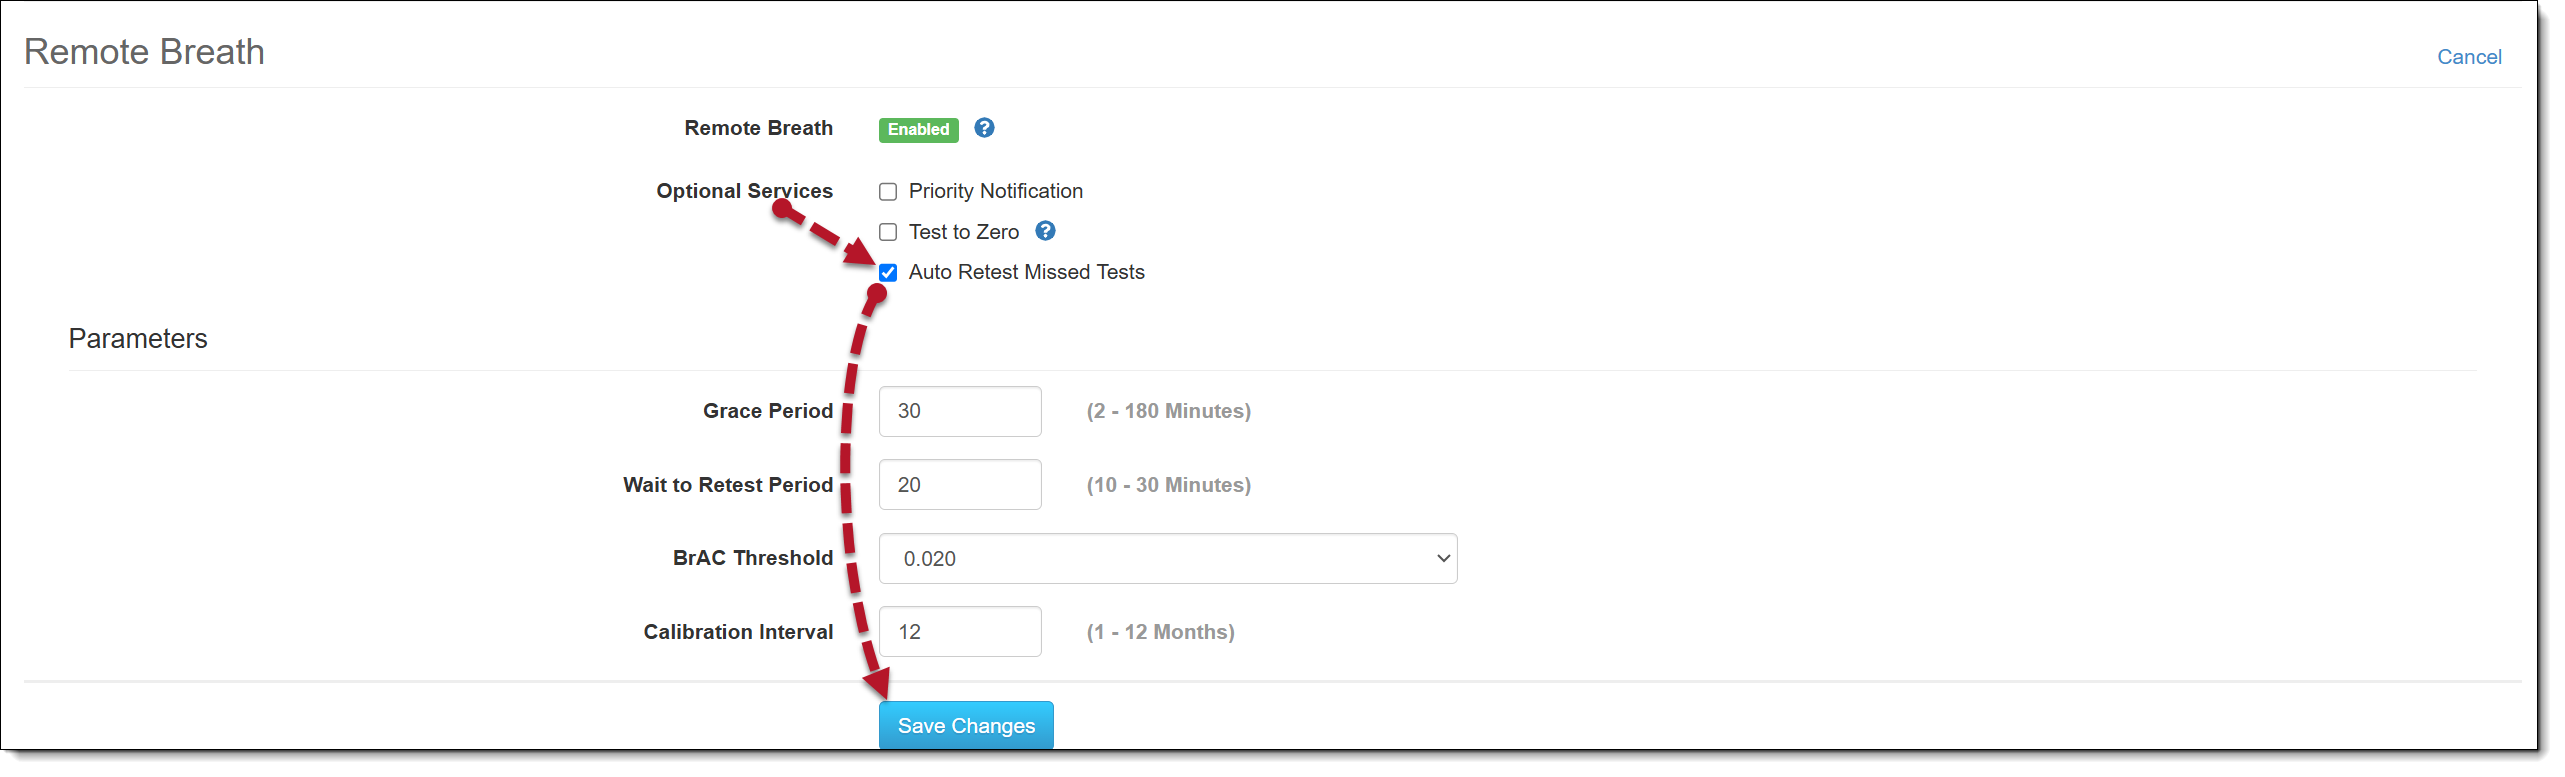Click the Auto Retest Missed Tests label
The image size is (2565, 777).
[1026, 272]
